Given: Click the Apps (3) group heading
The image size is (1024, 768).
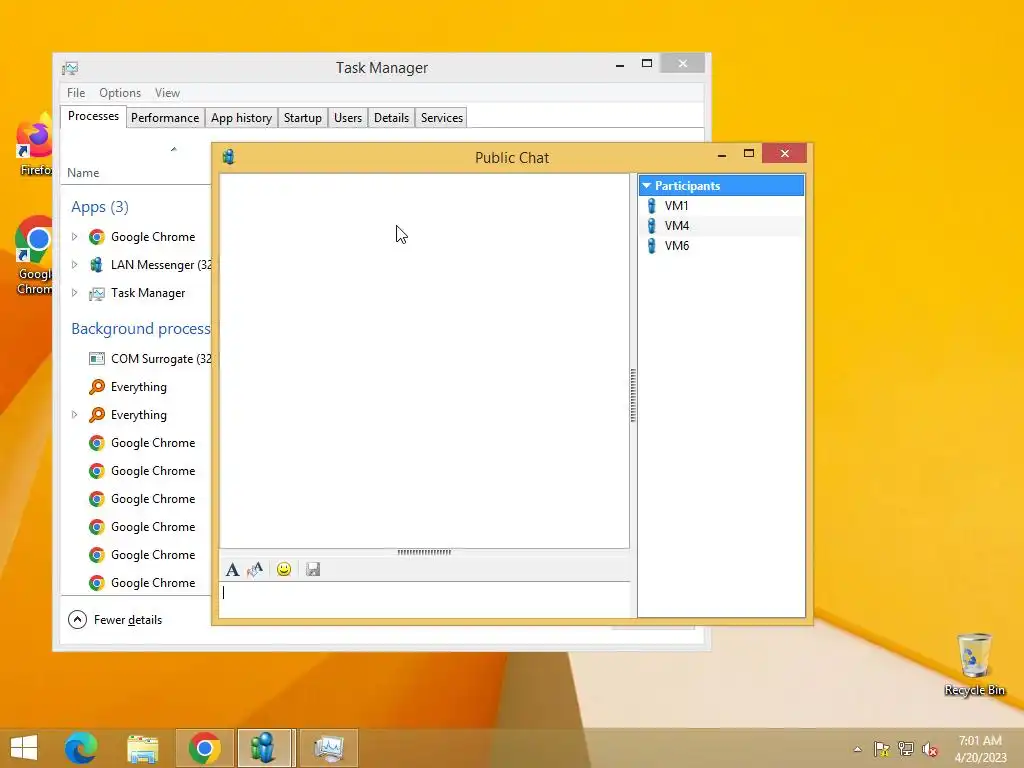Looking at the screenshot, I should 100,207.
